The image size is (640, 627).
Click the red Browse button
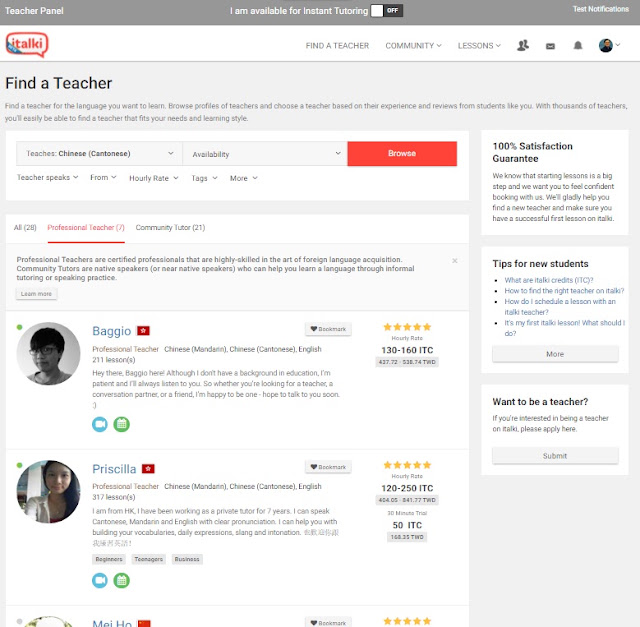point(402,153)
